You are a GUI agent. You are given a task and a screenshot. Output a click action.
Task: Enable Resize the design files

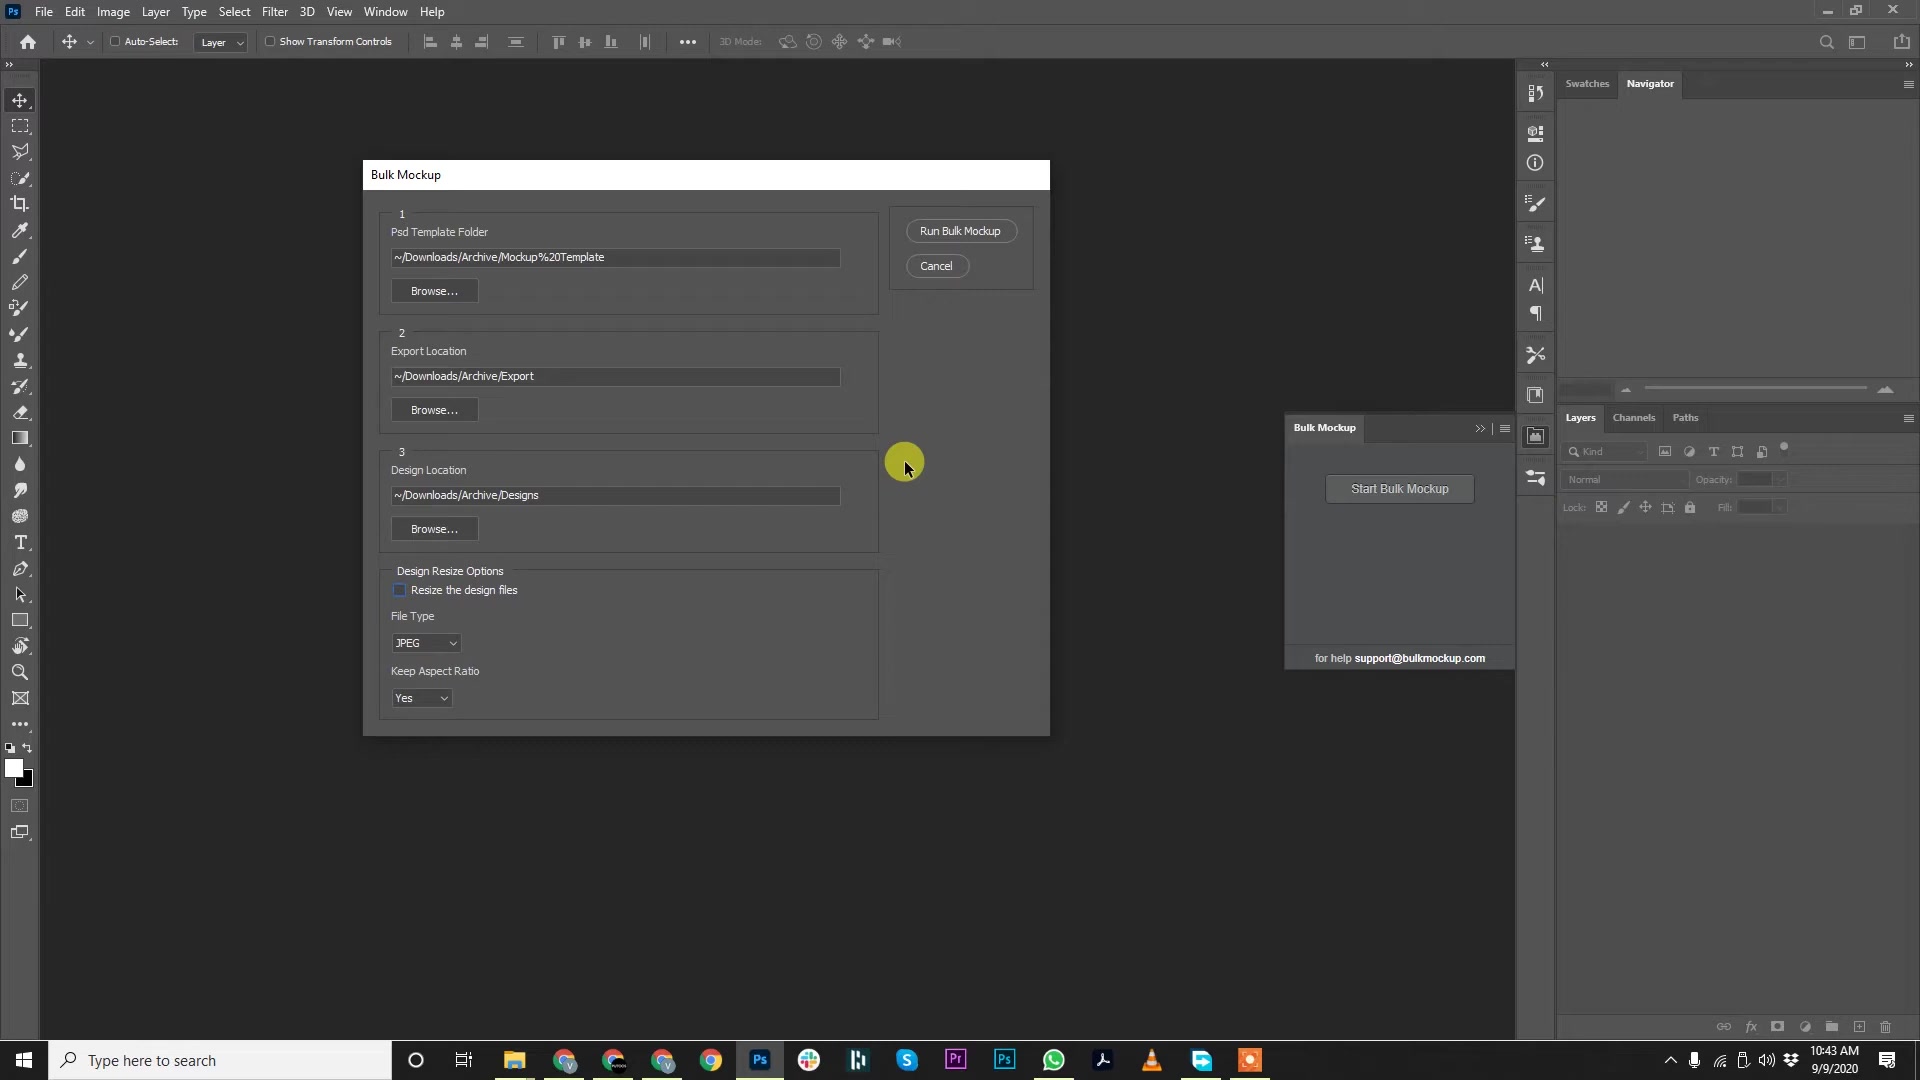click(x=399, y=590)
